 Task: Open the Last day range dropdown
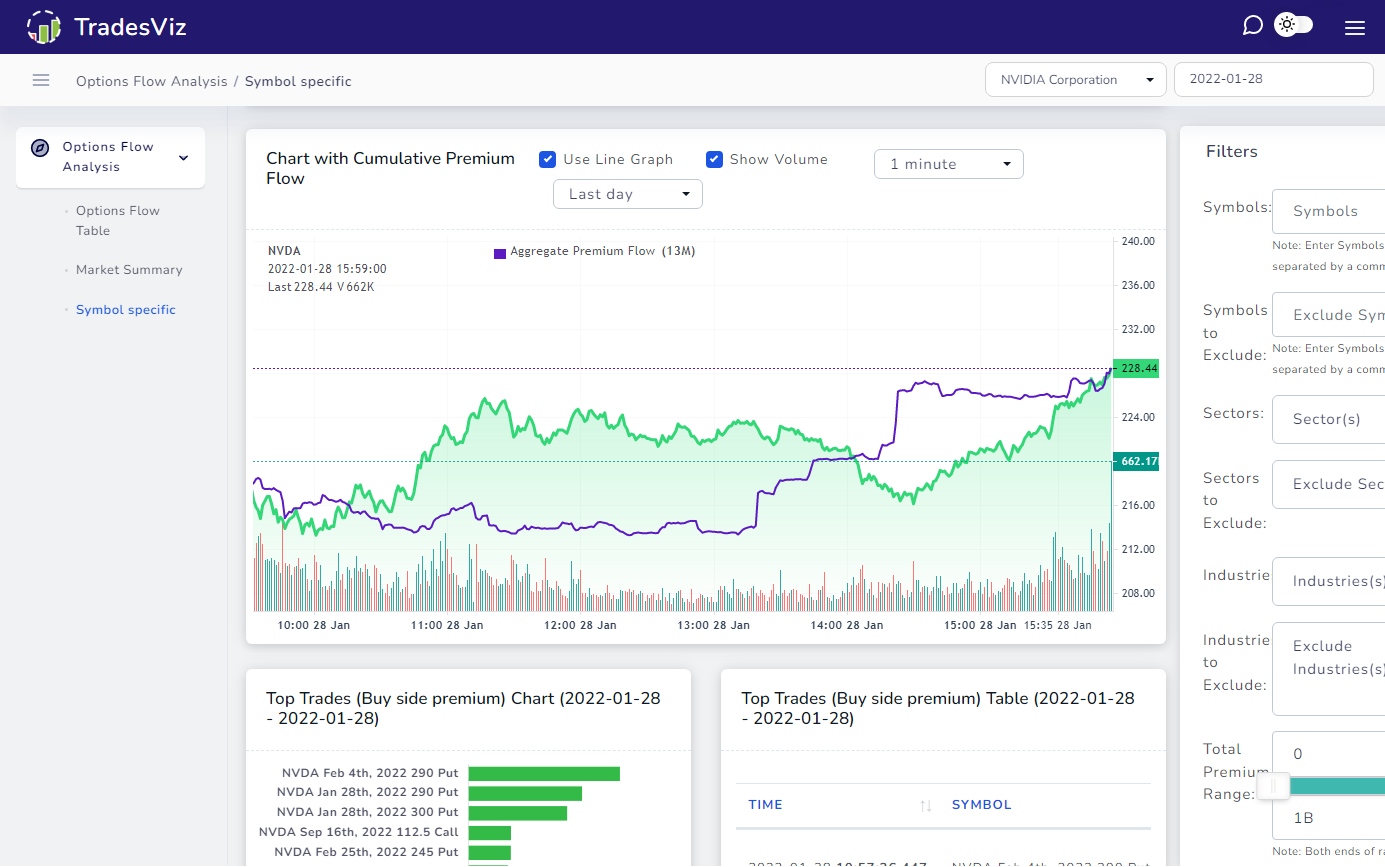pos(627,195)
